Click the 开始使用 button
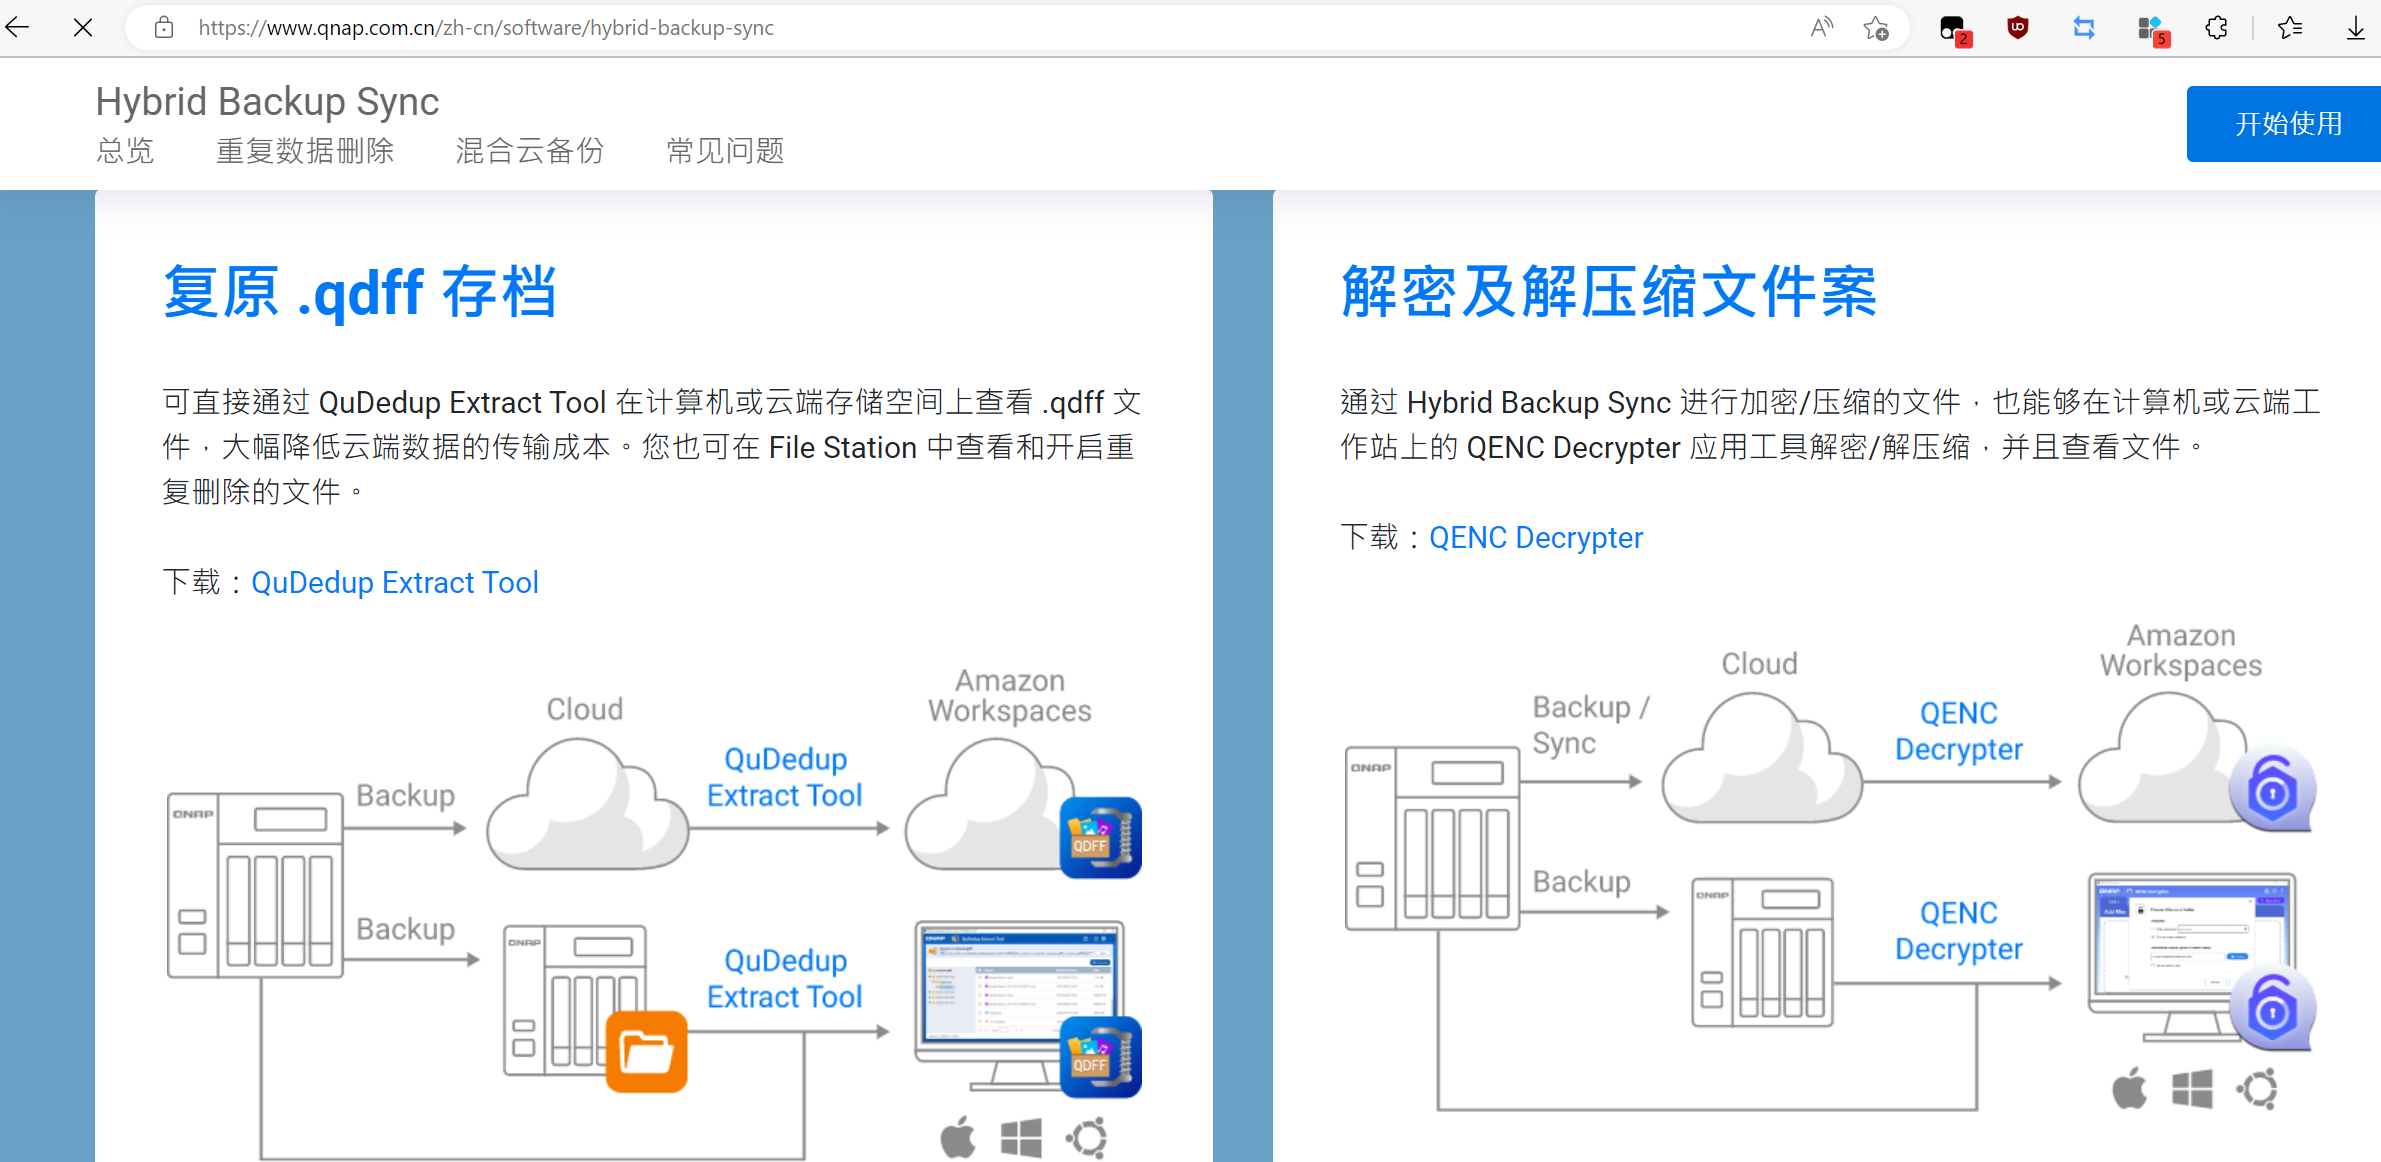2381x1162 pixels. tap(2284, 124)
